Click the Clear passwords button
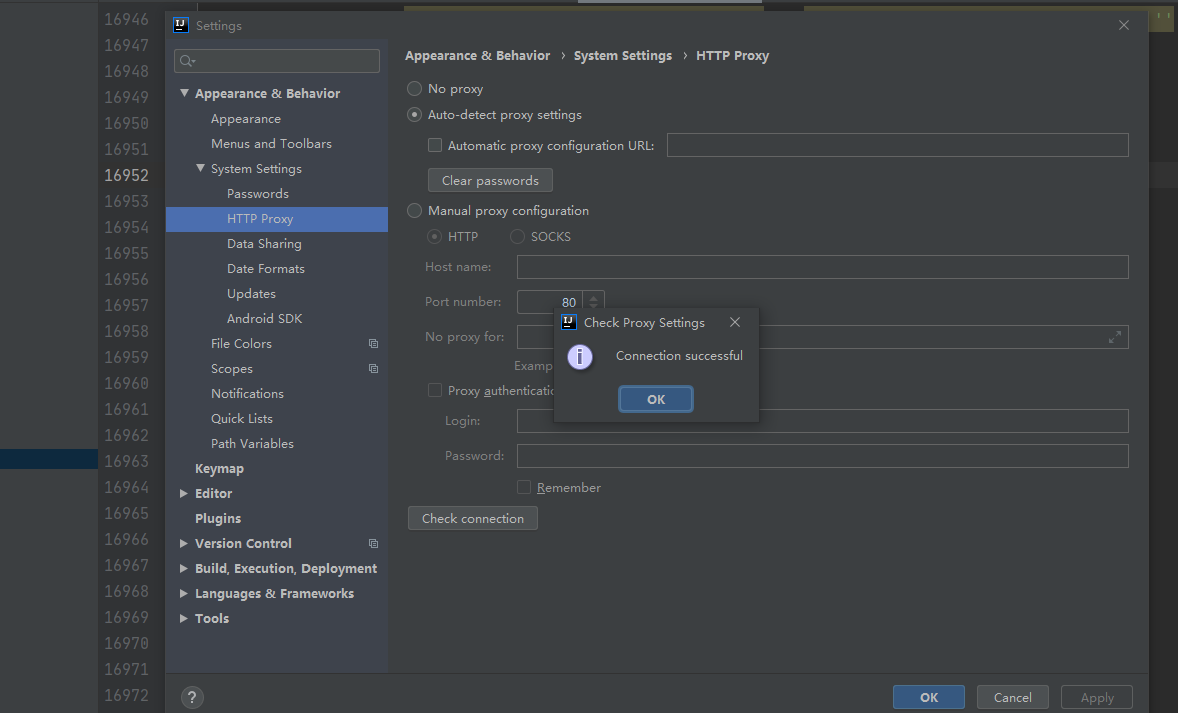Image resolution: width=1178 pixels, height=713 pixels. click(490, 181)
